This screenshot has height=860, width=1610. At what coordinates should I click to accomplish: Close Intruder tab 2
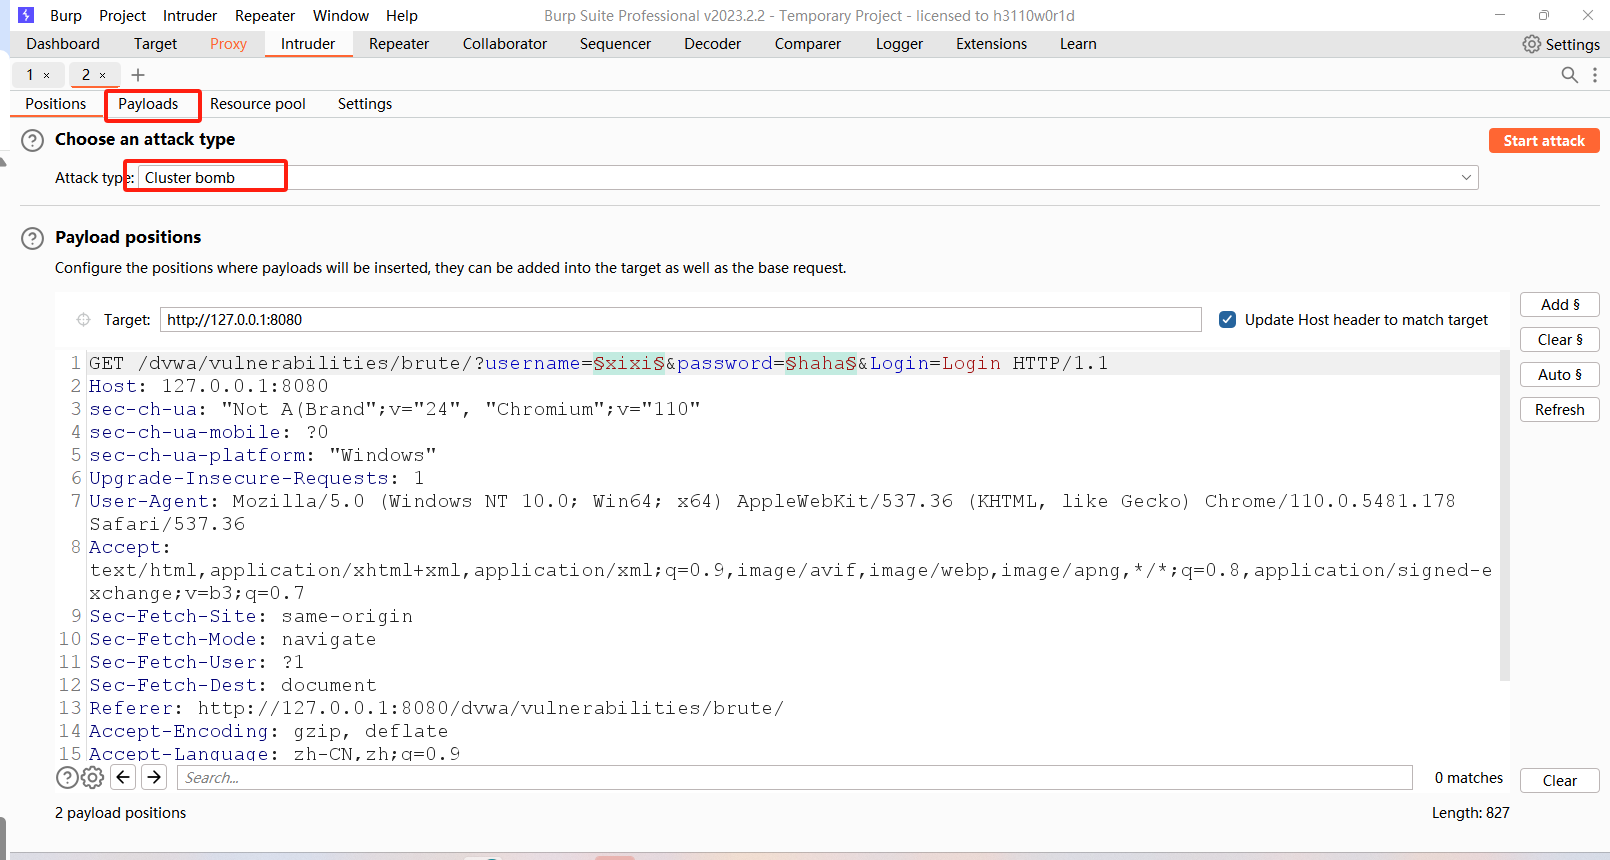[x=102, y=75]
